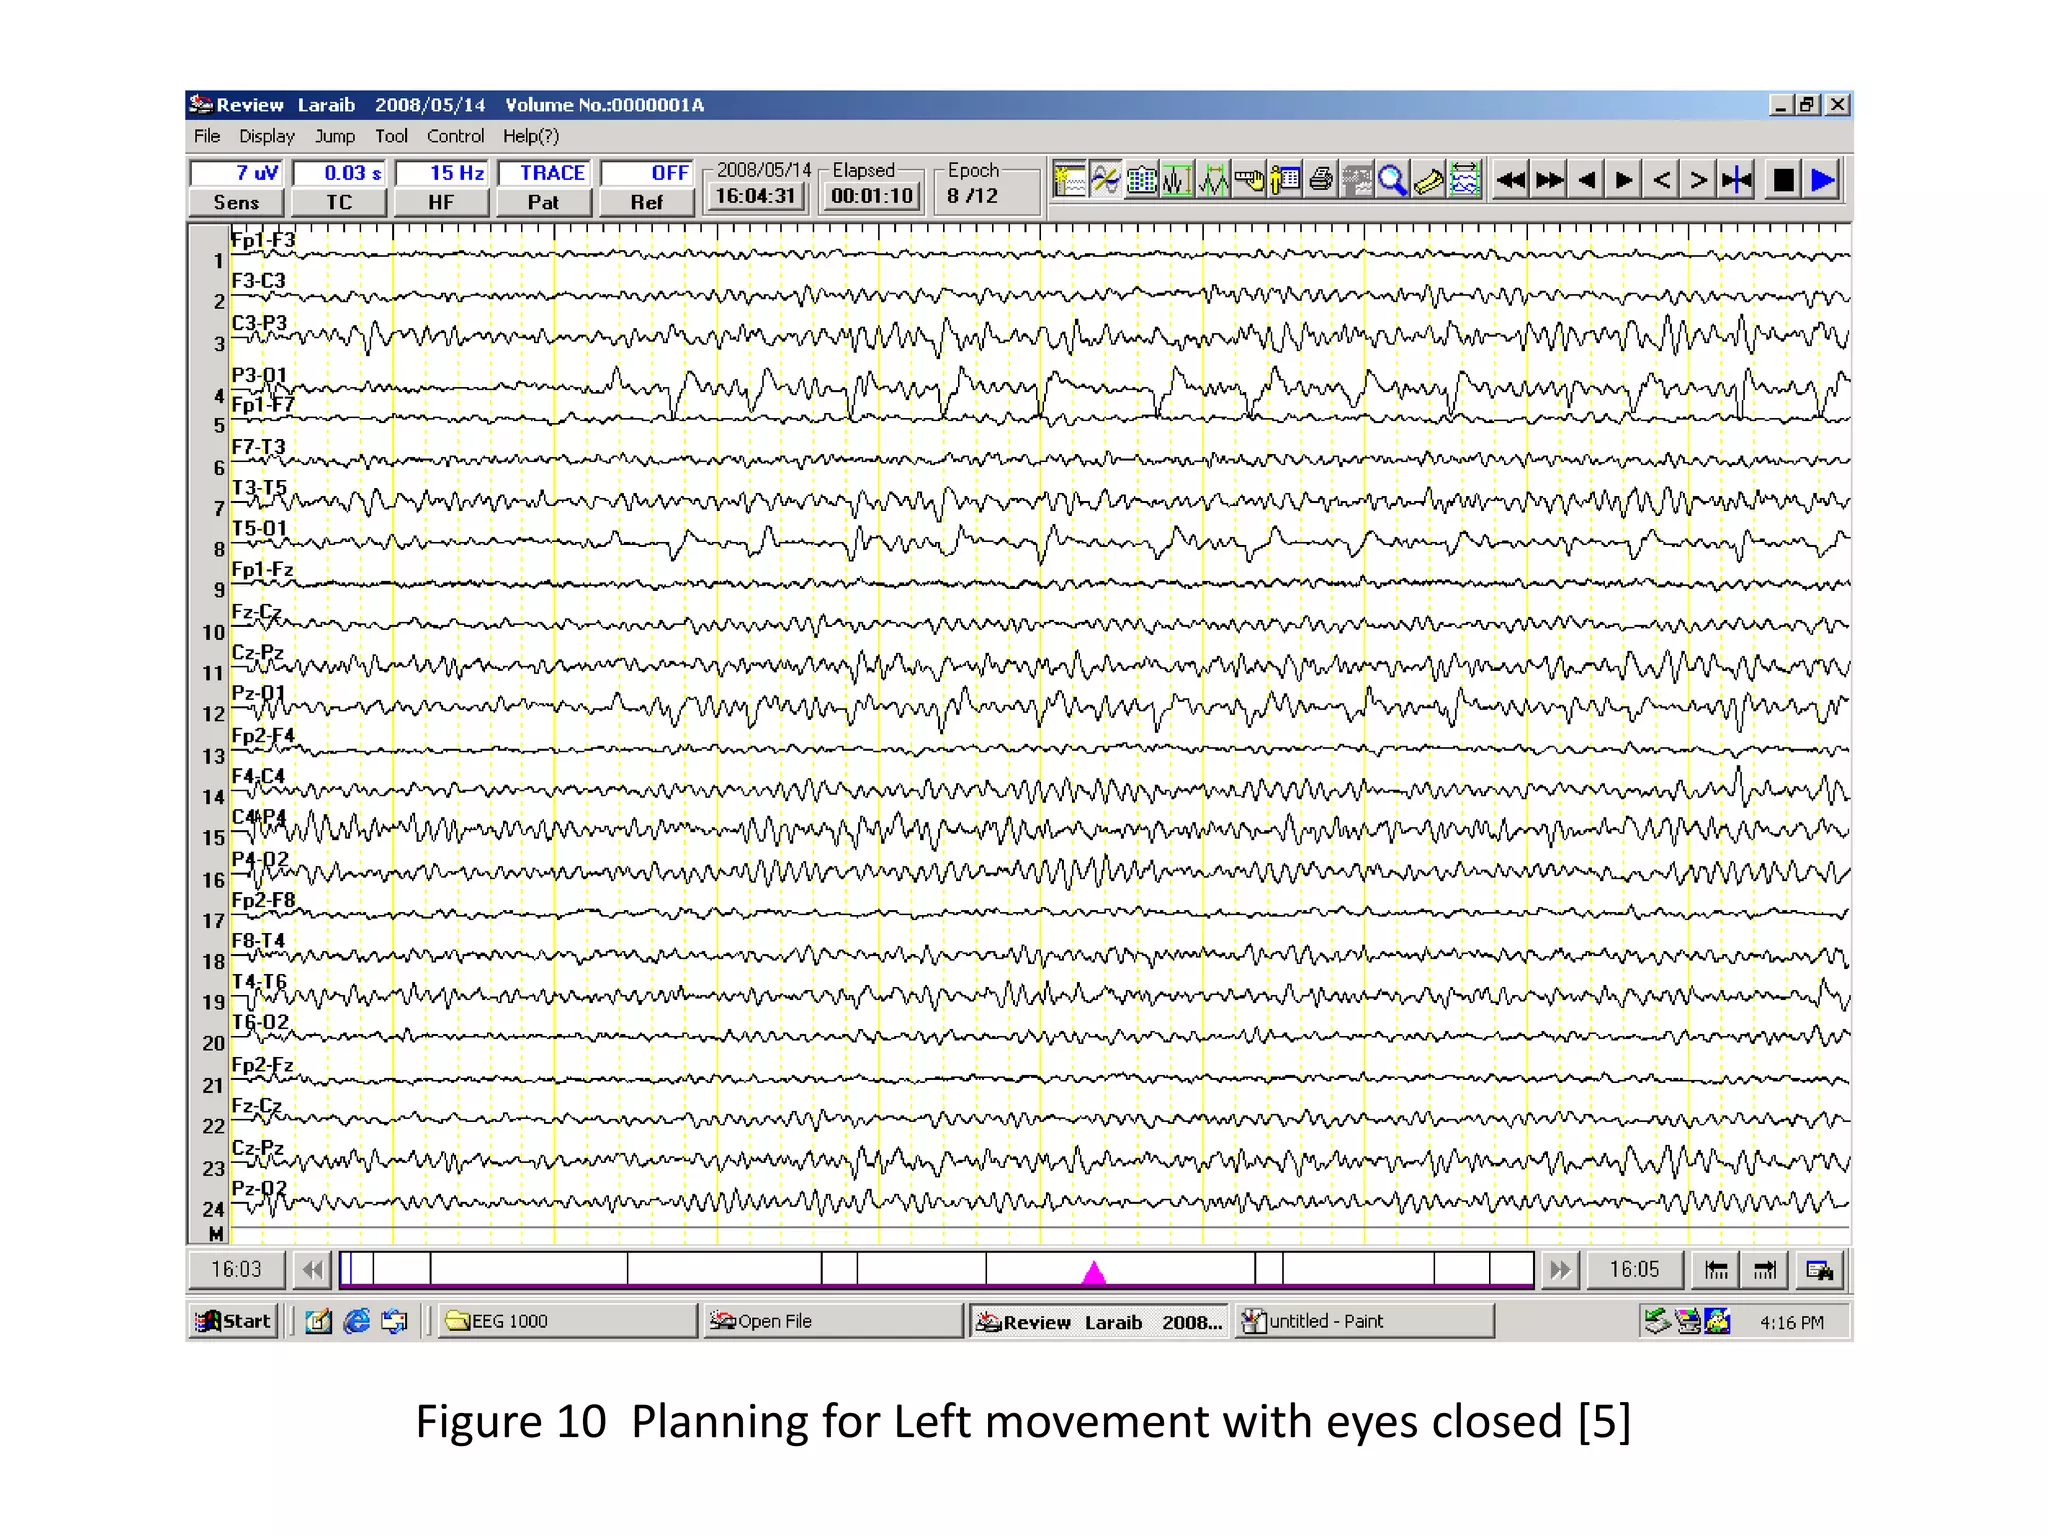Select the amplitude measure tool icon

coord(1177,180)
